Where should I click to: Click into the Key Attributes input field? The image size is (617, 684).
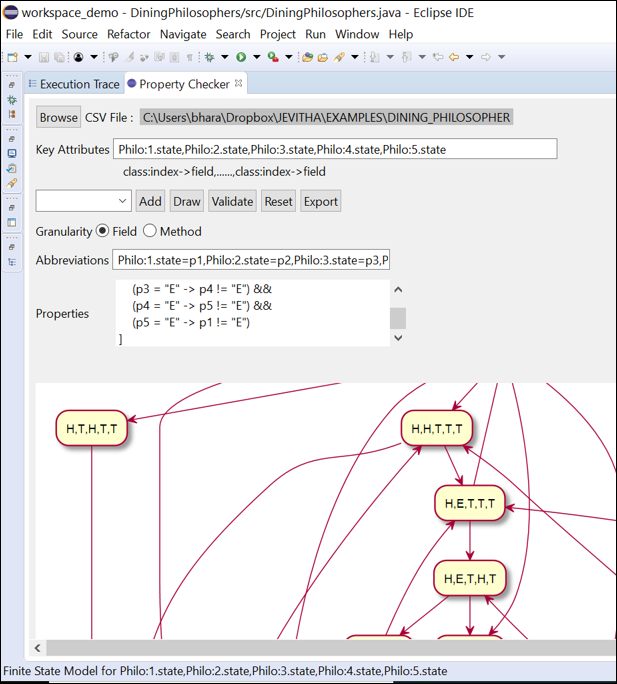(335, 149)
